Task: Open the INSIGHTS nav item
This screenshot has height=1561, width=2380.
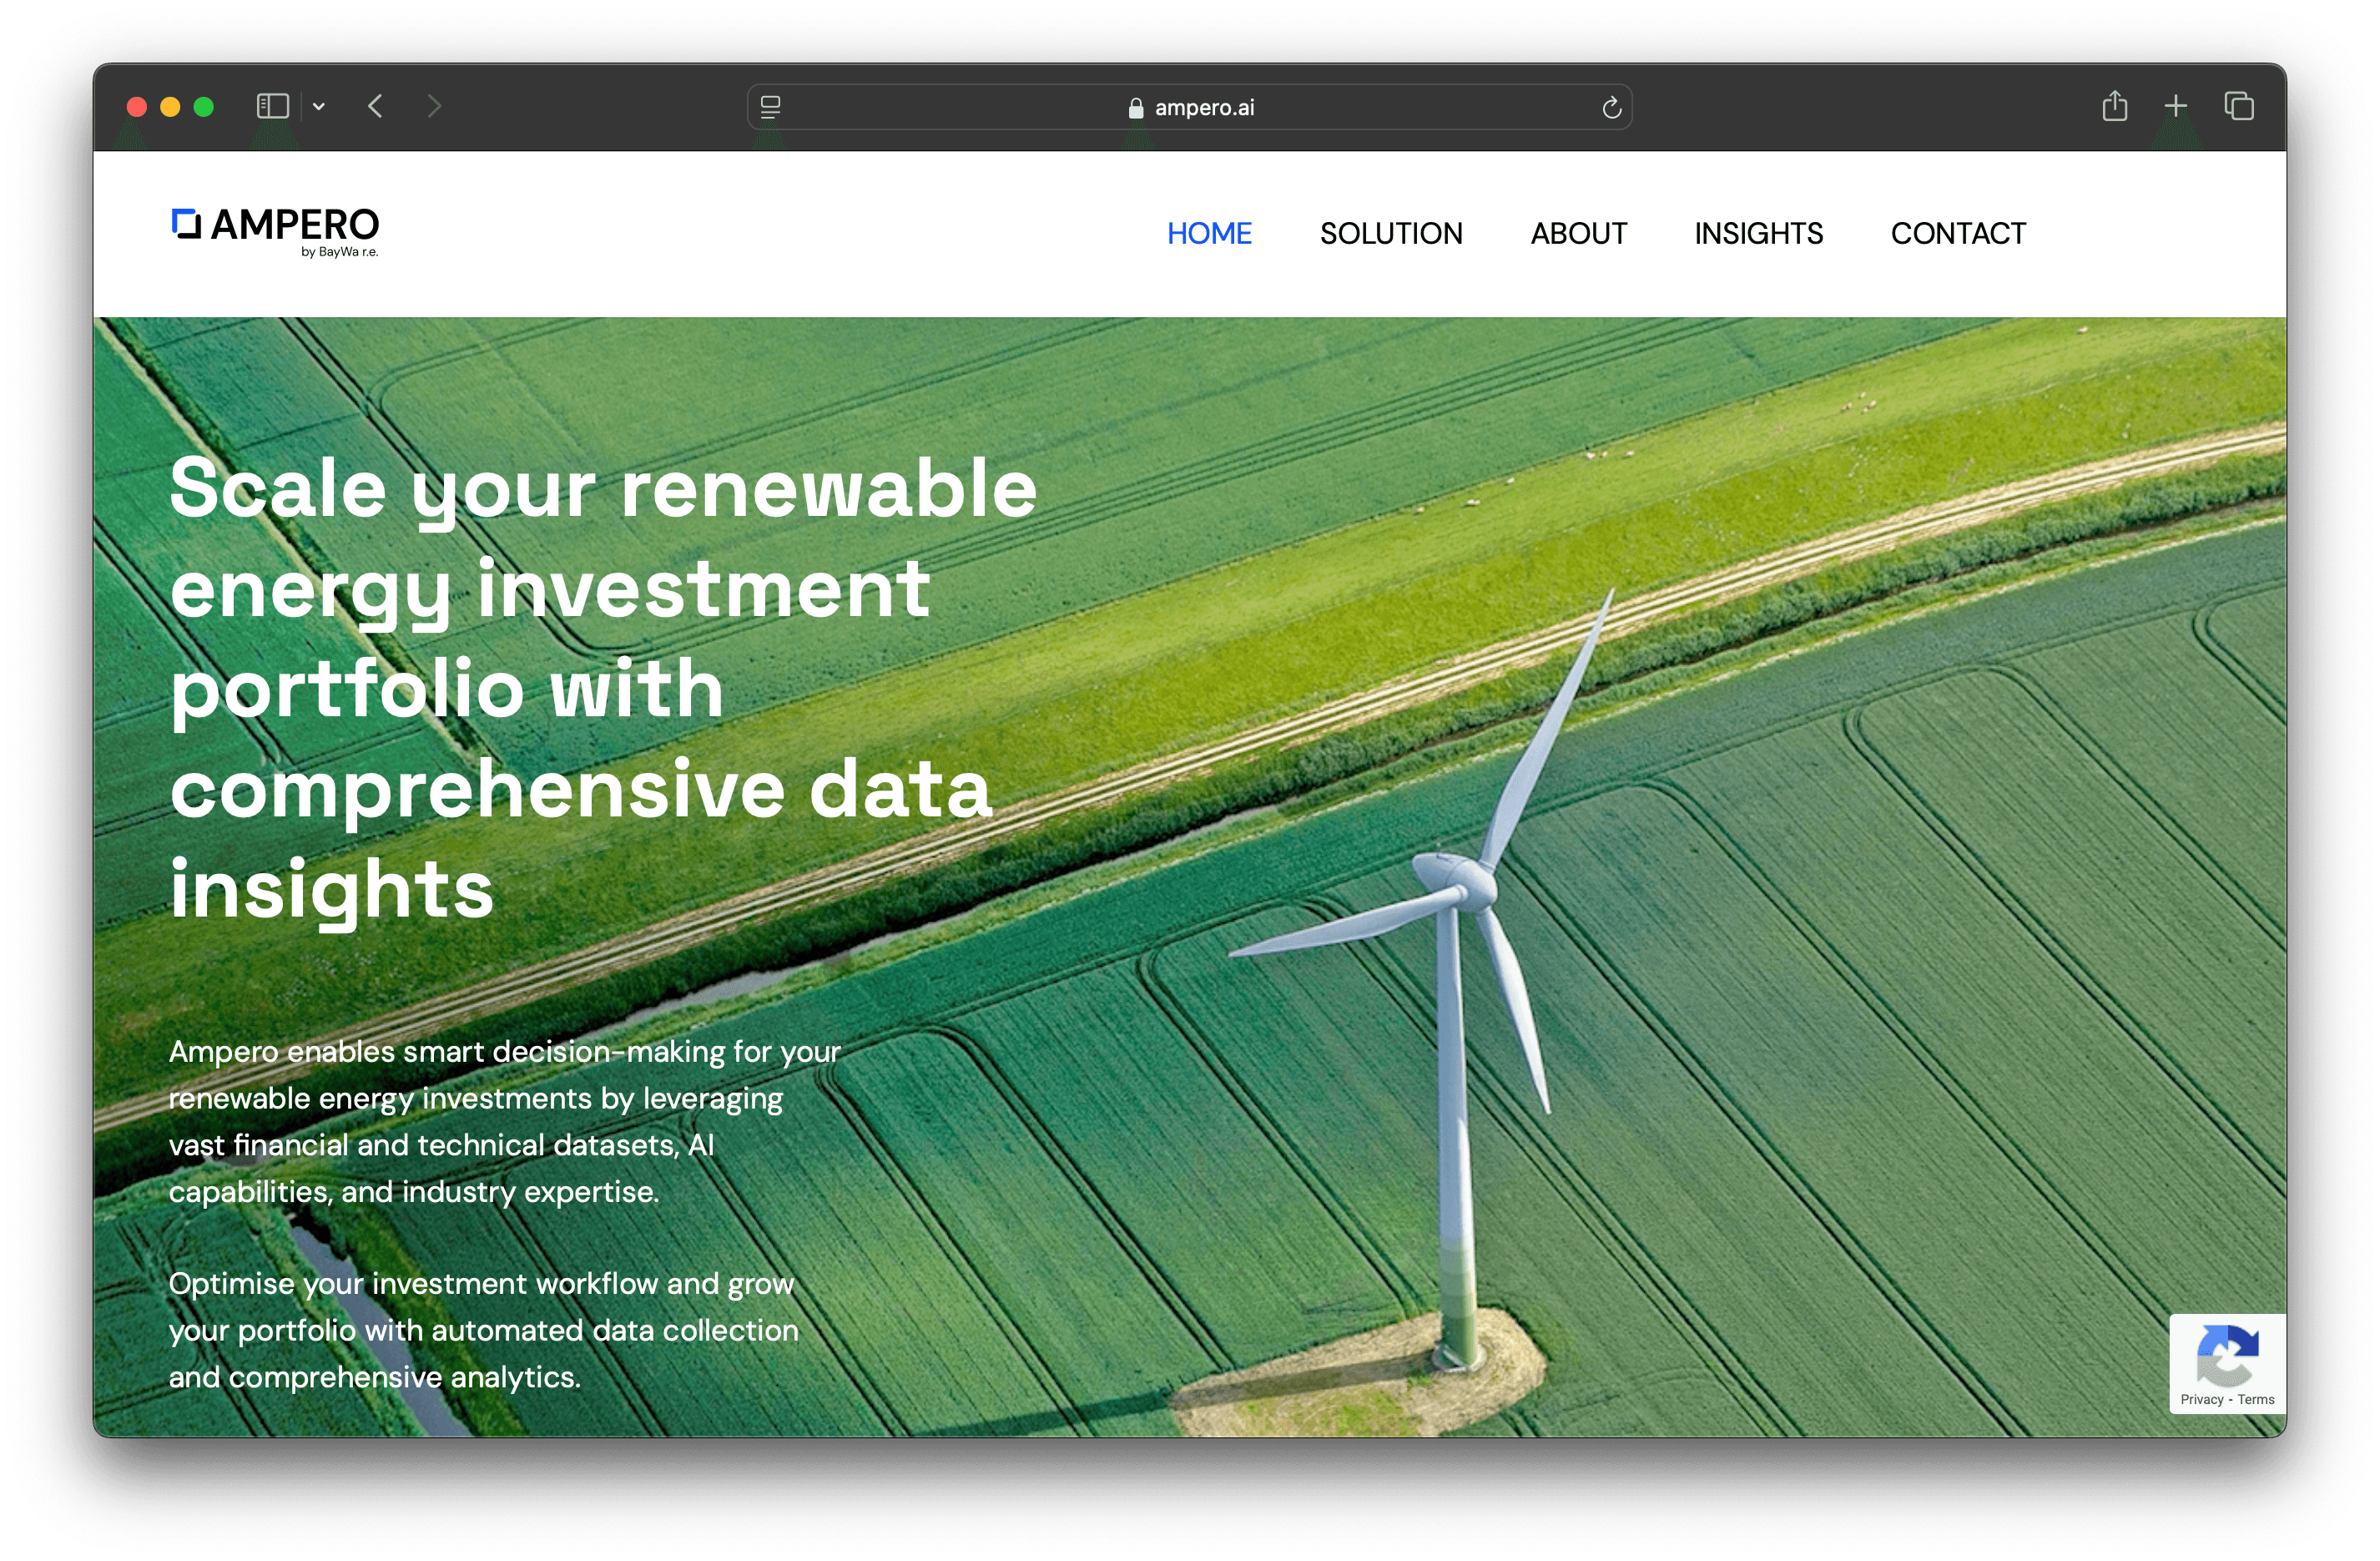Action: tap(1758, 233)
